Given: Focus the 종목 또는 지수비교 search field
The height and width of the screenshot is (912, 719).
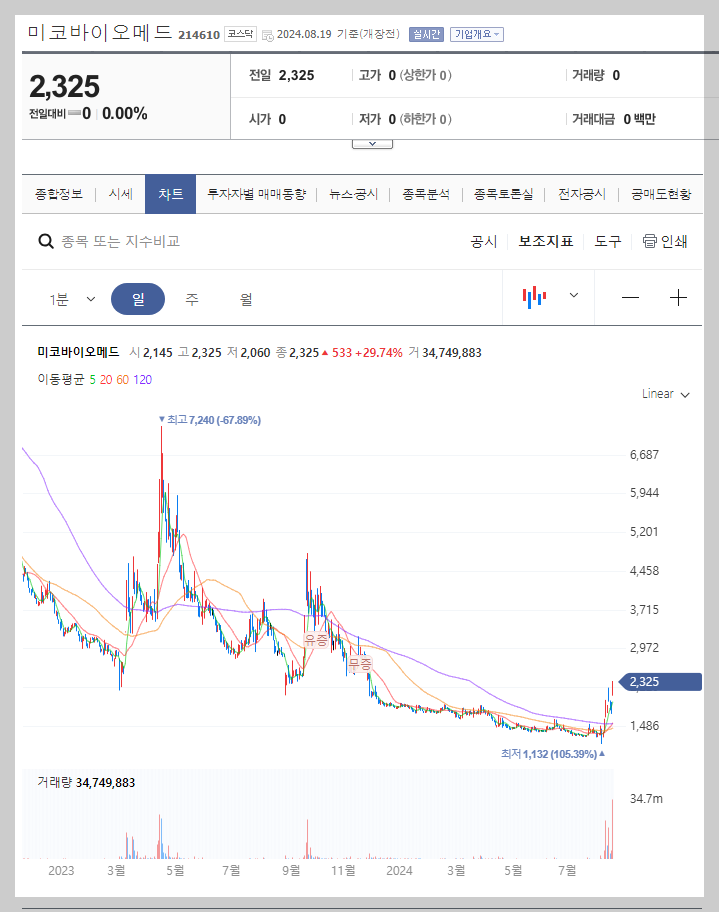Looking at the screenshot, I should pyautogui.click(x=120, y=241).
